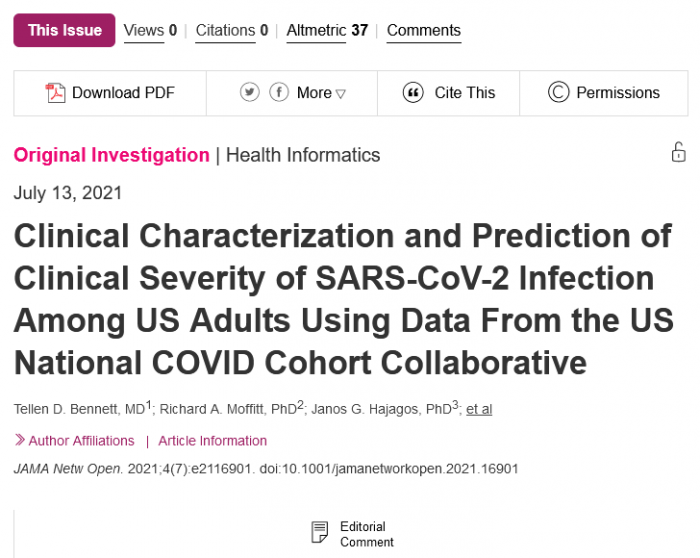This screenshot has height=558, width=700.
Task: Click the PDF file icon
Action: (x=55, y=93)
